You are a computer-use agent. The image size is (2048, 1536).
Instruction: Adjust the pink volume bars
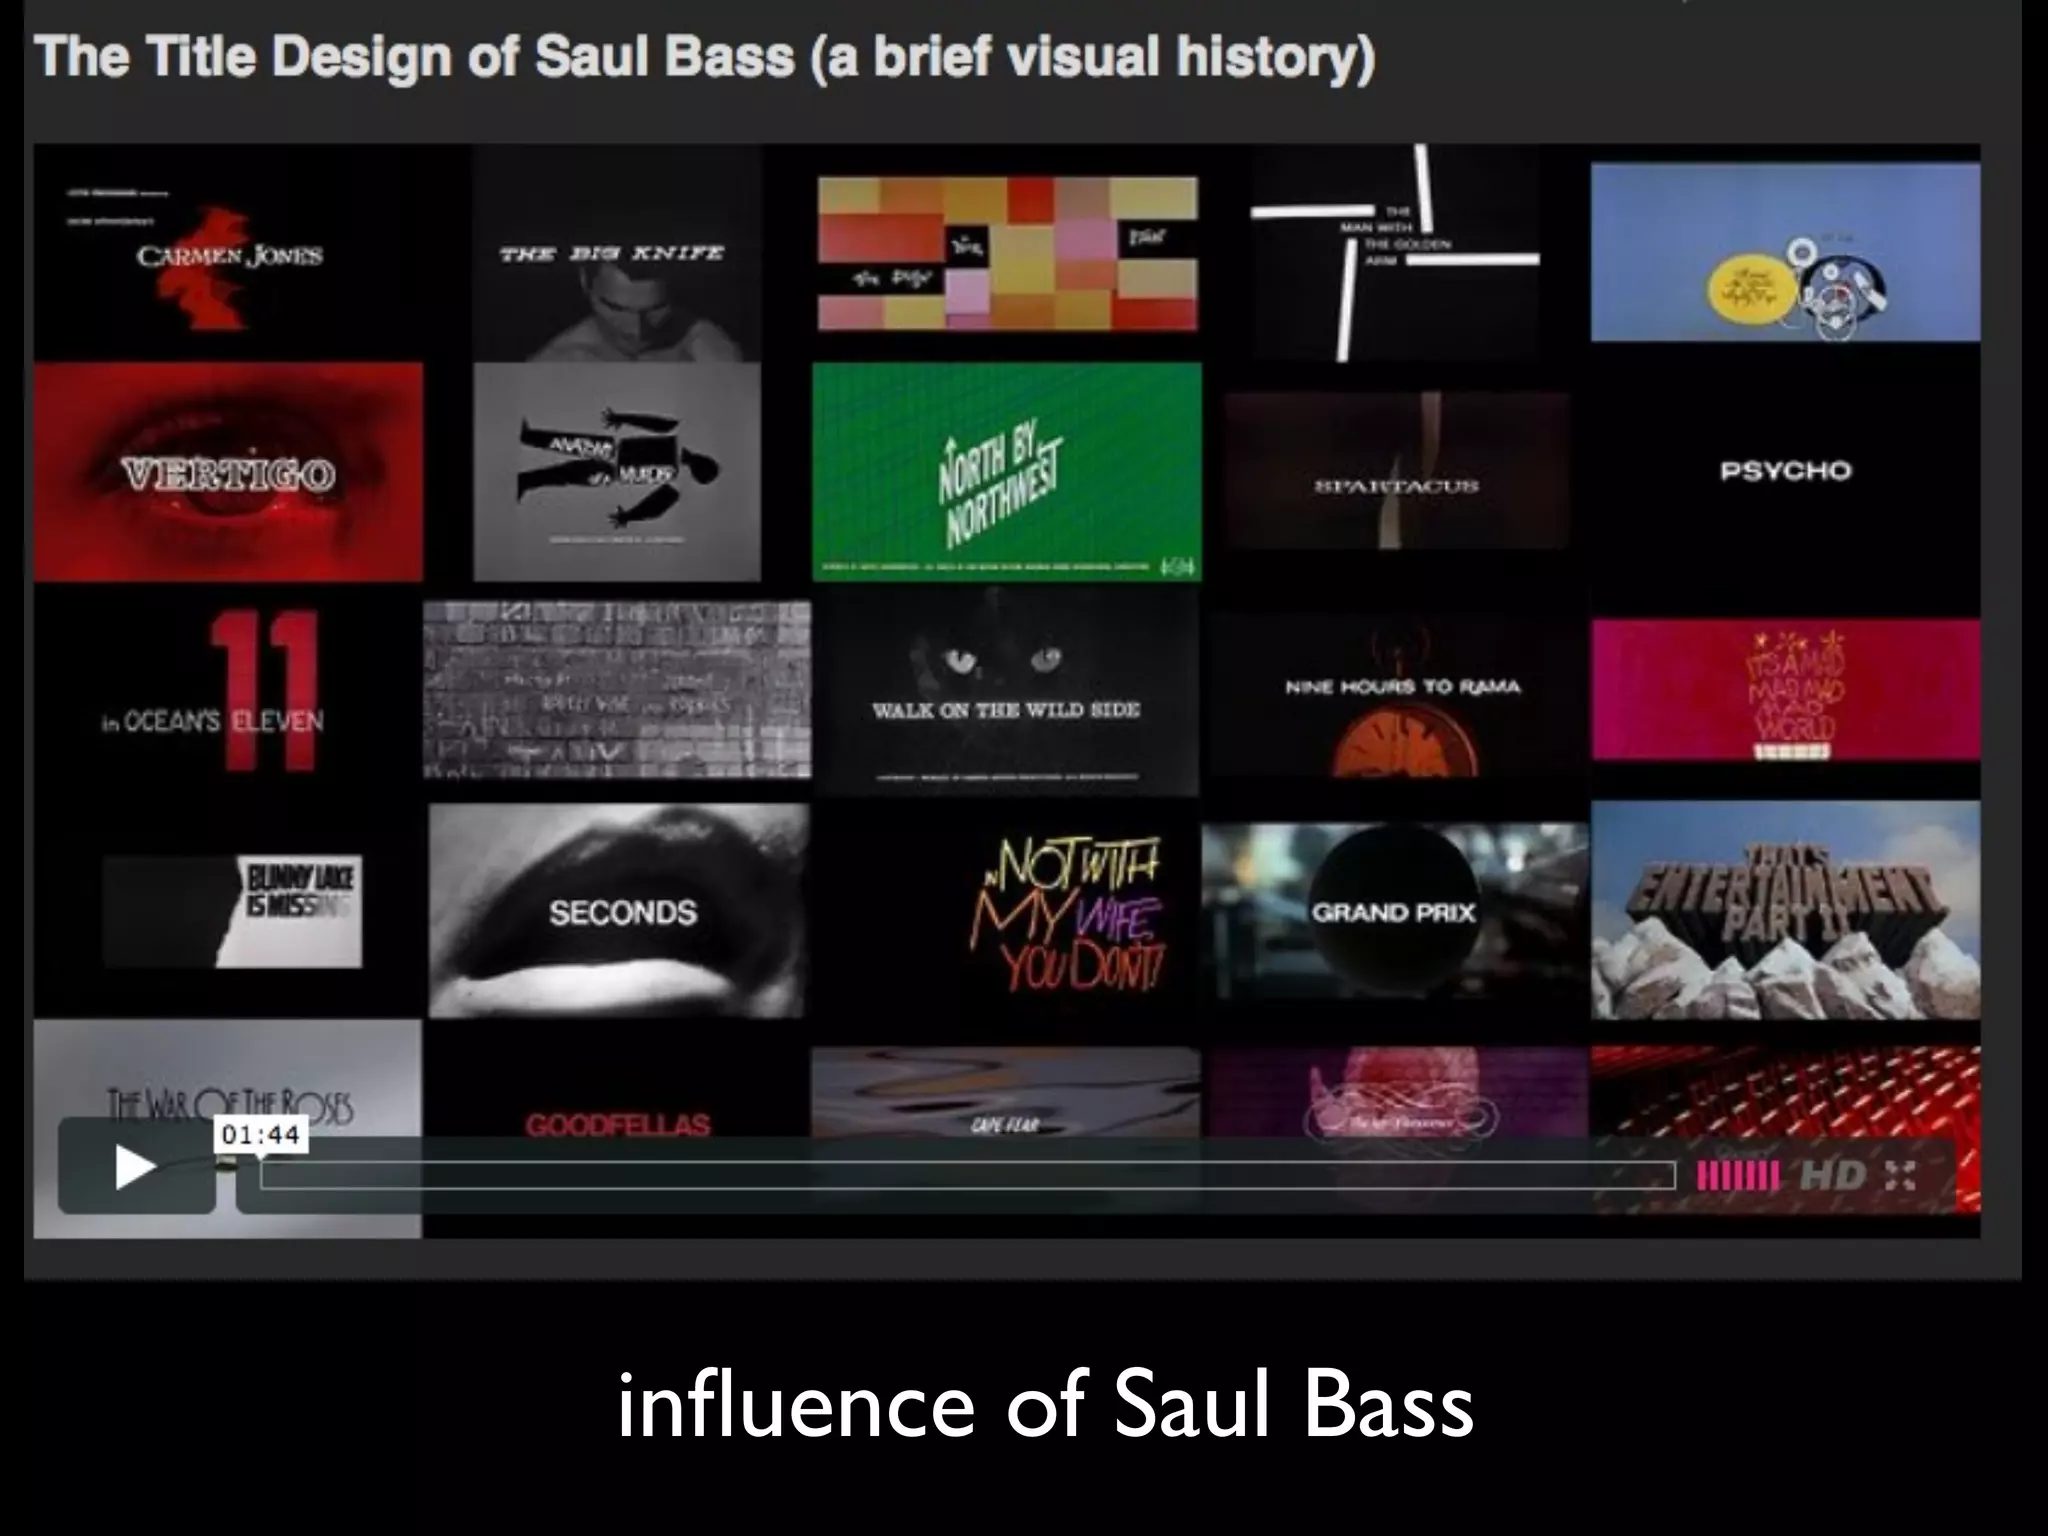[1738, 1175]
